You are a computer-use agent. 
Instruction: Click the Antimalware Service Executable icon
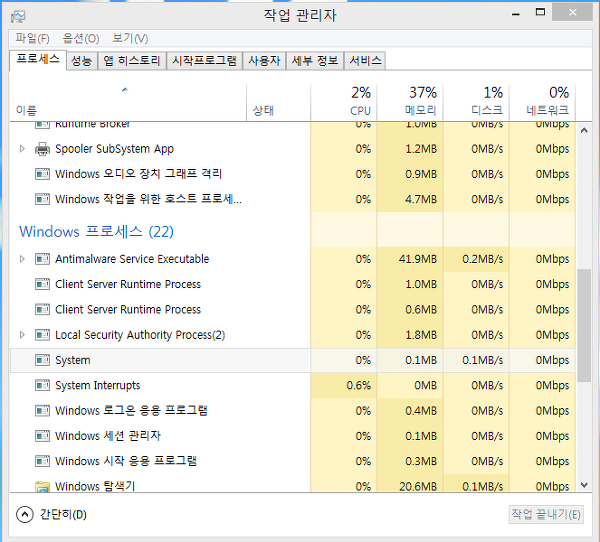(42, 259)
